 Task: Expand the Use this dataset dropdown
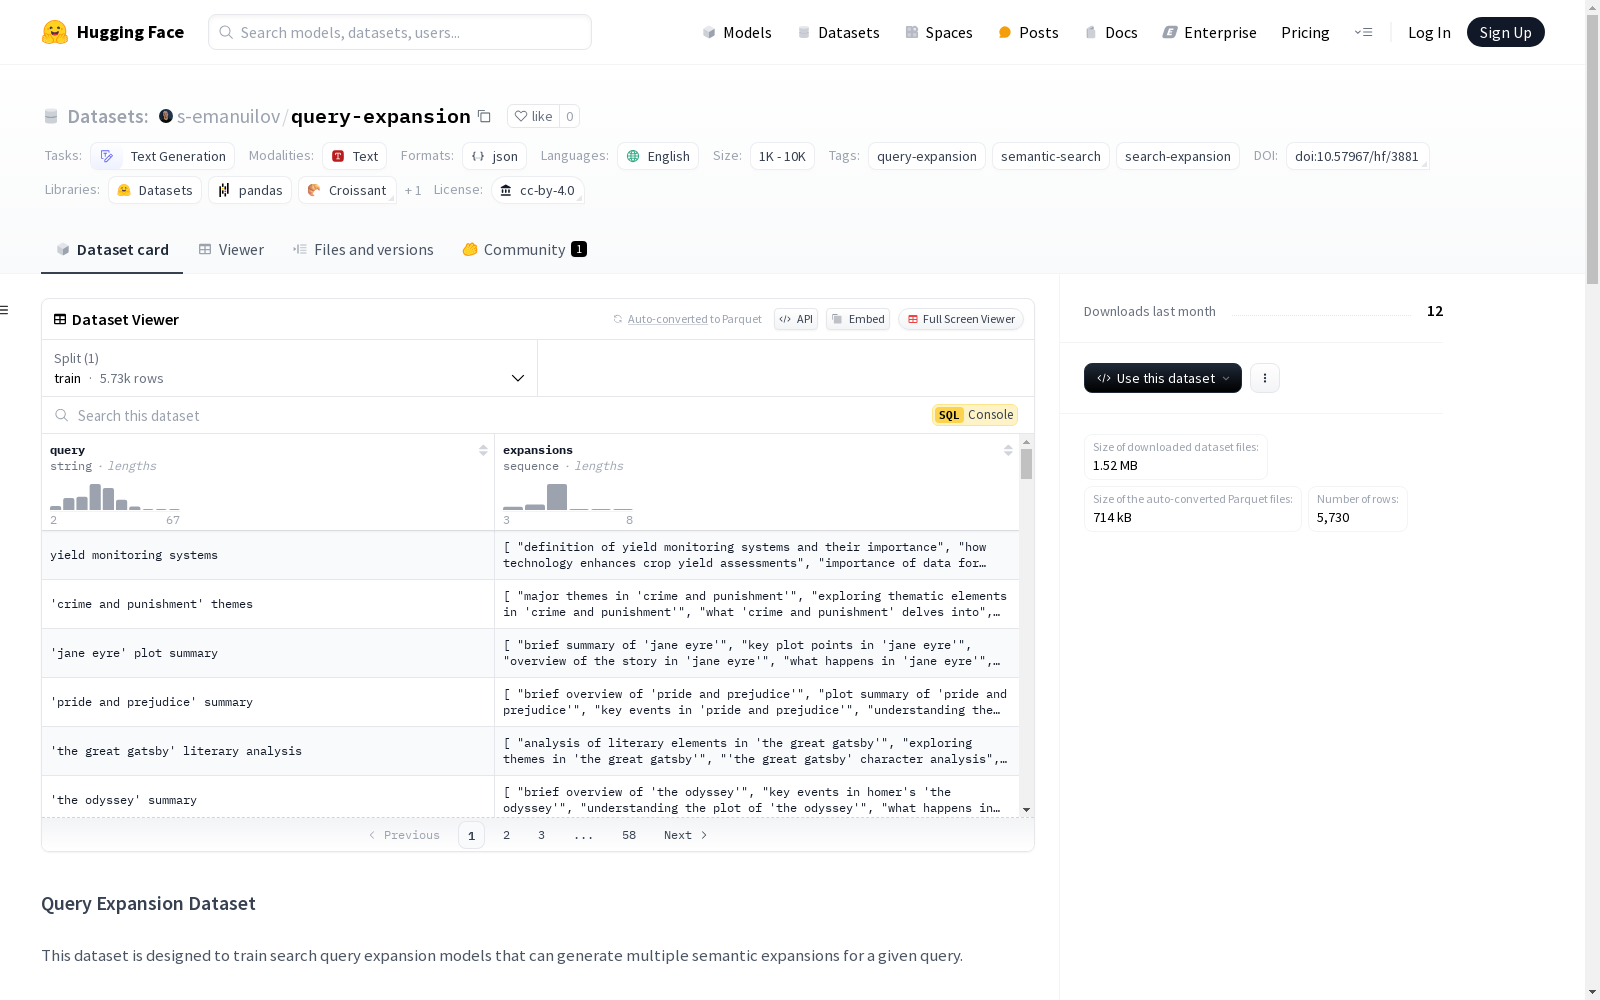click(1163, 378)
